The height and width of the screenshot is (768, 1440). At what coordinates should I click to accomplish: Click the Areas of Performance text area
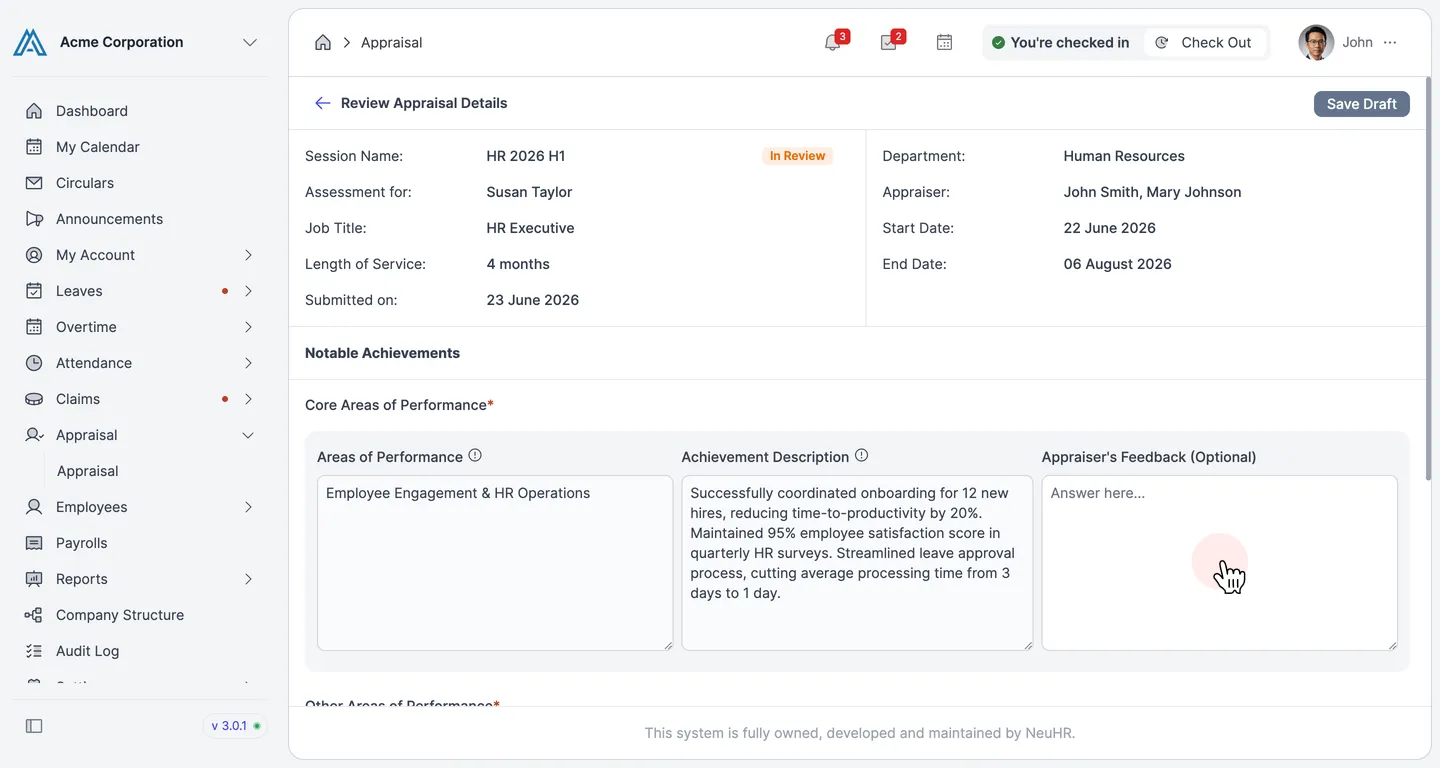tap(495, 563)
